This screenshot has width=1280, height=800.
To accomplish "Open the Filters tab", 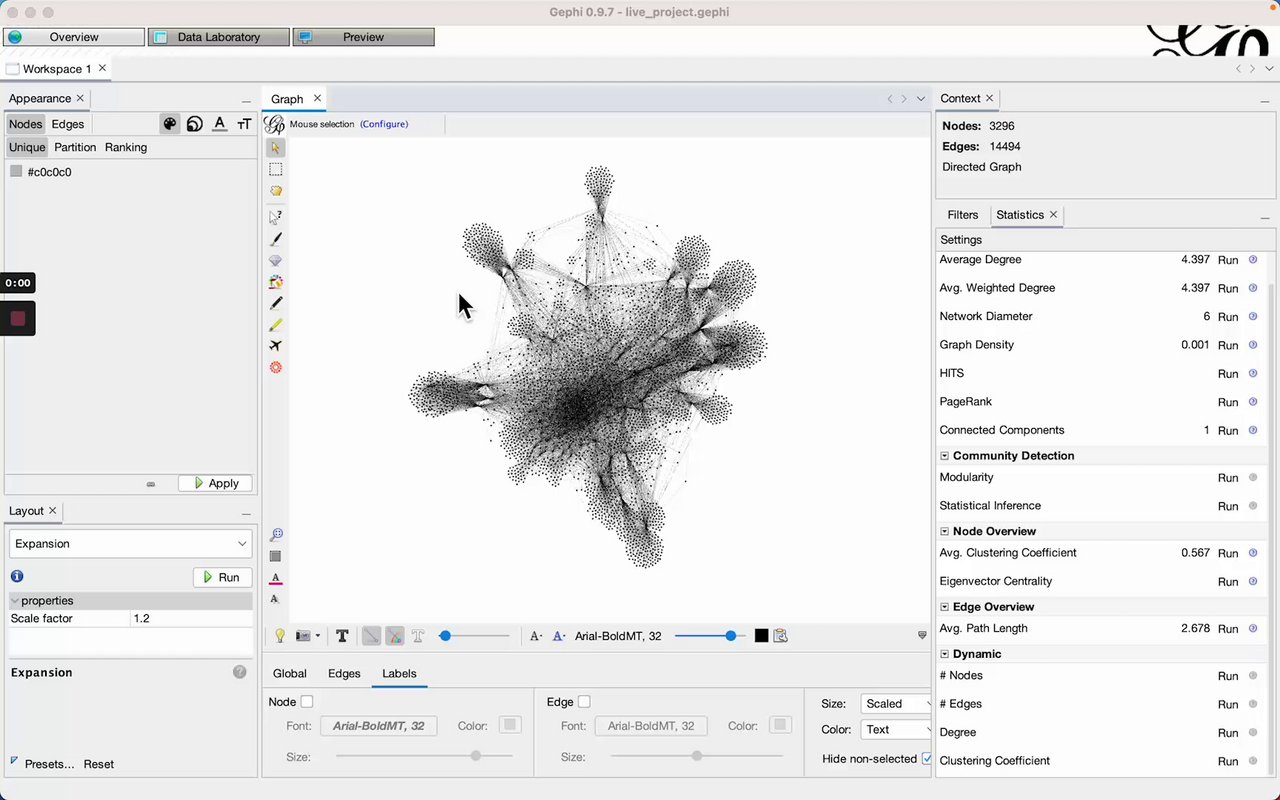I will coord(962,215).
